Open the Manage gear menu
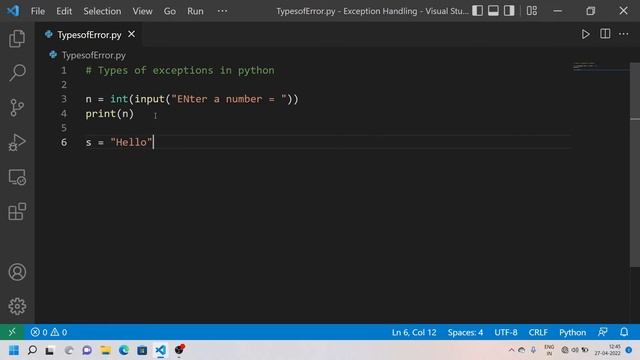 [x=17, y=306]
